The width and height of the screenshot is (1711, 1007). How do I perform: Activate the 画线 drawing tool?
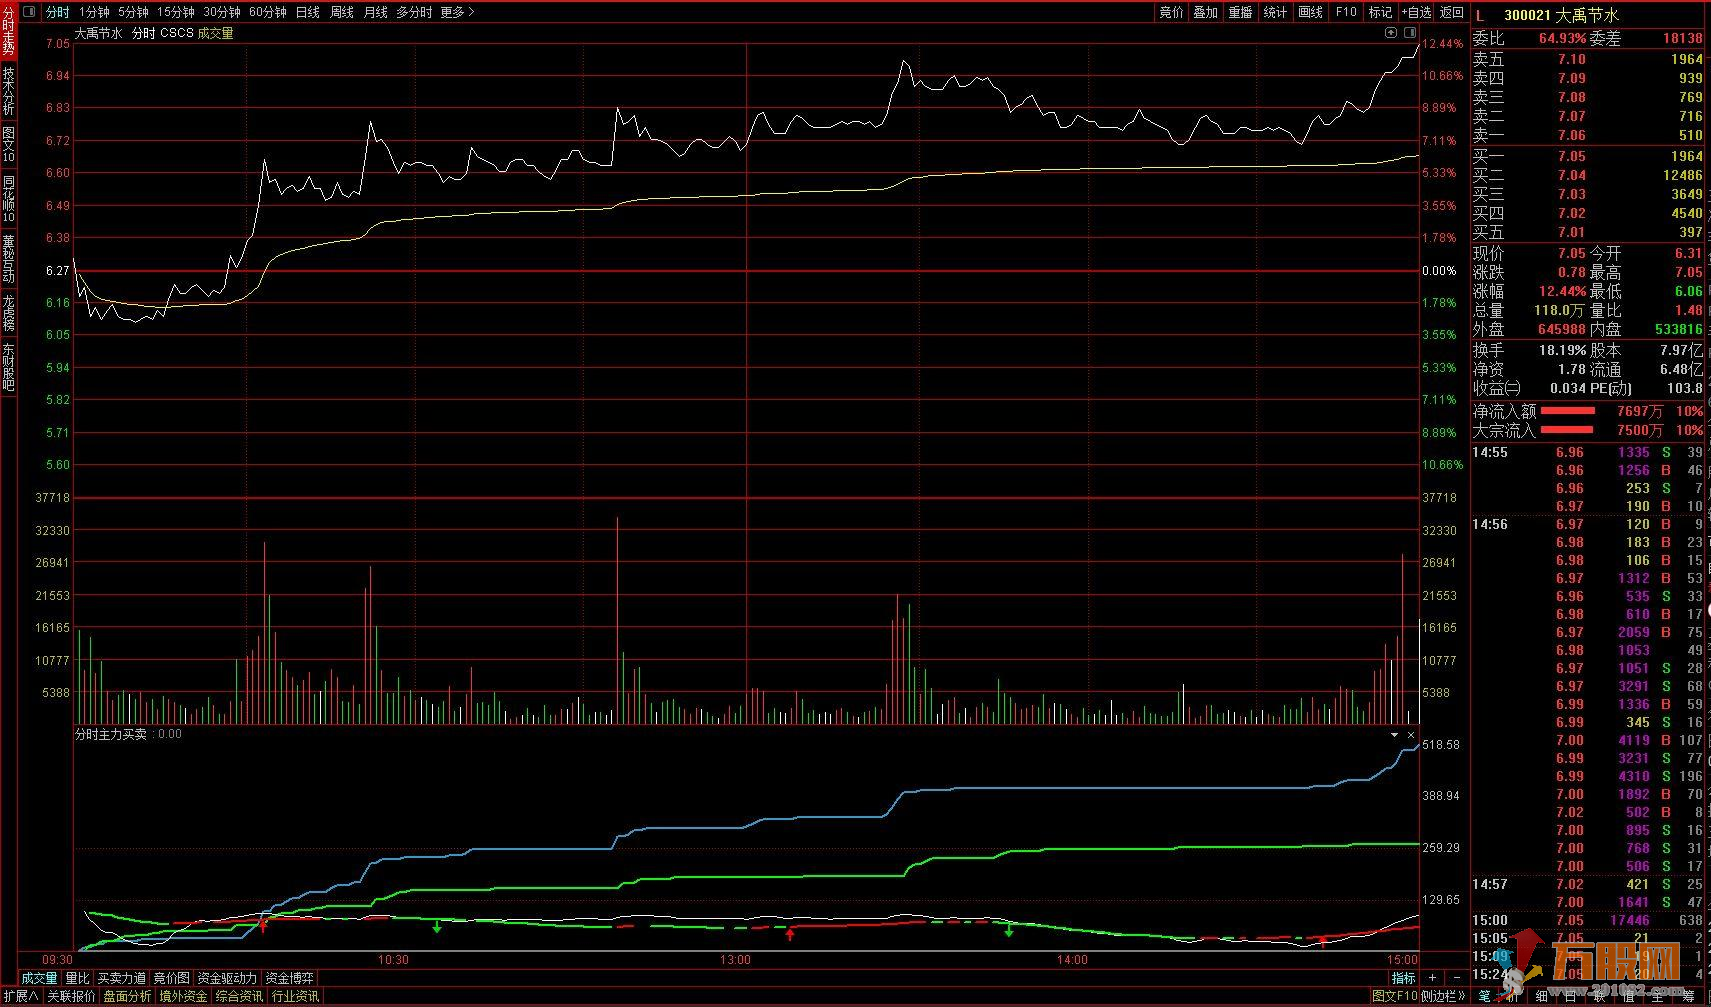[1311, 12]
